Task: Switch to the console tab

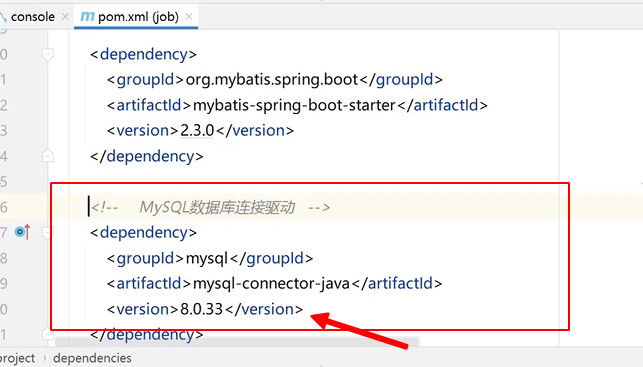Action: tap(32, 17)
